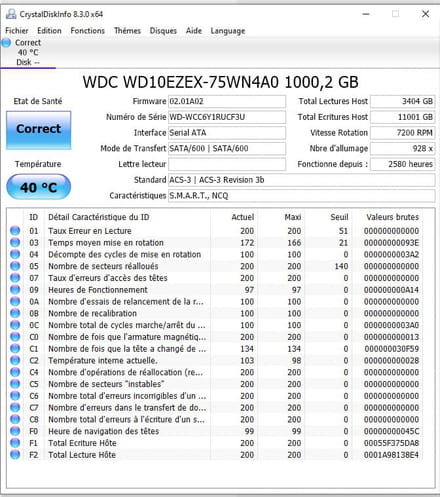
Task: Click the CrystalDiskInfo app icon in title bar
Action: point(11,14)
